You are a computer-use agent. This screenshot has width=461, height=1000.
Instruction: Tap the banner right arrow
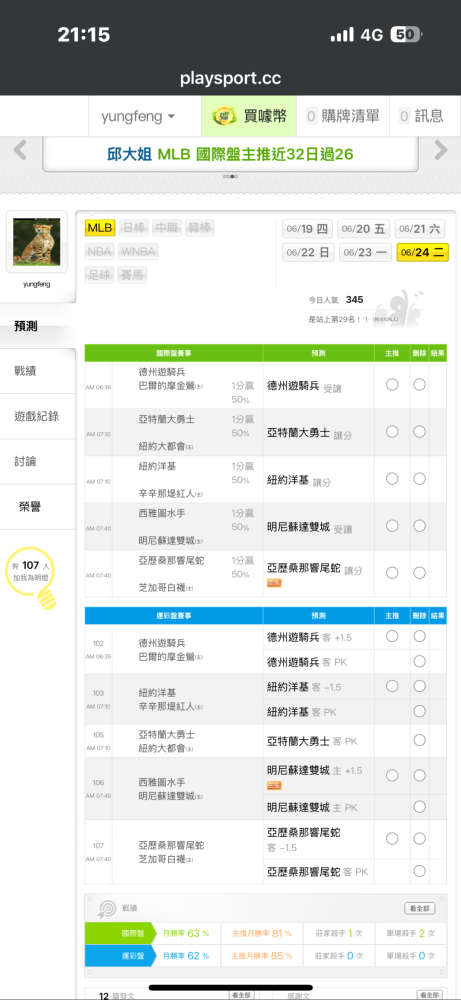click(x=441, y=151)
